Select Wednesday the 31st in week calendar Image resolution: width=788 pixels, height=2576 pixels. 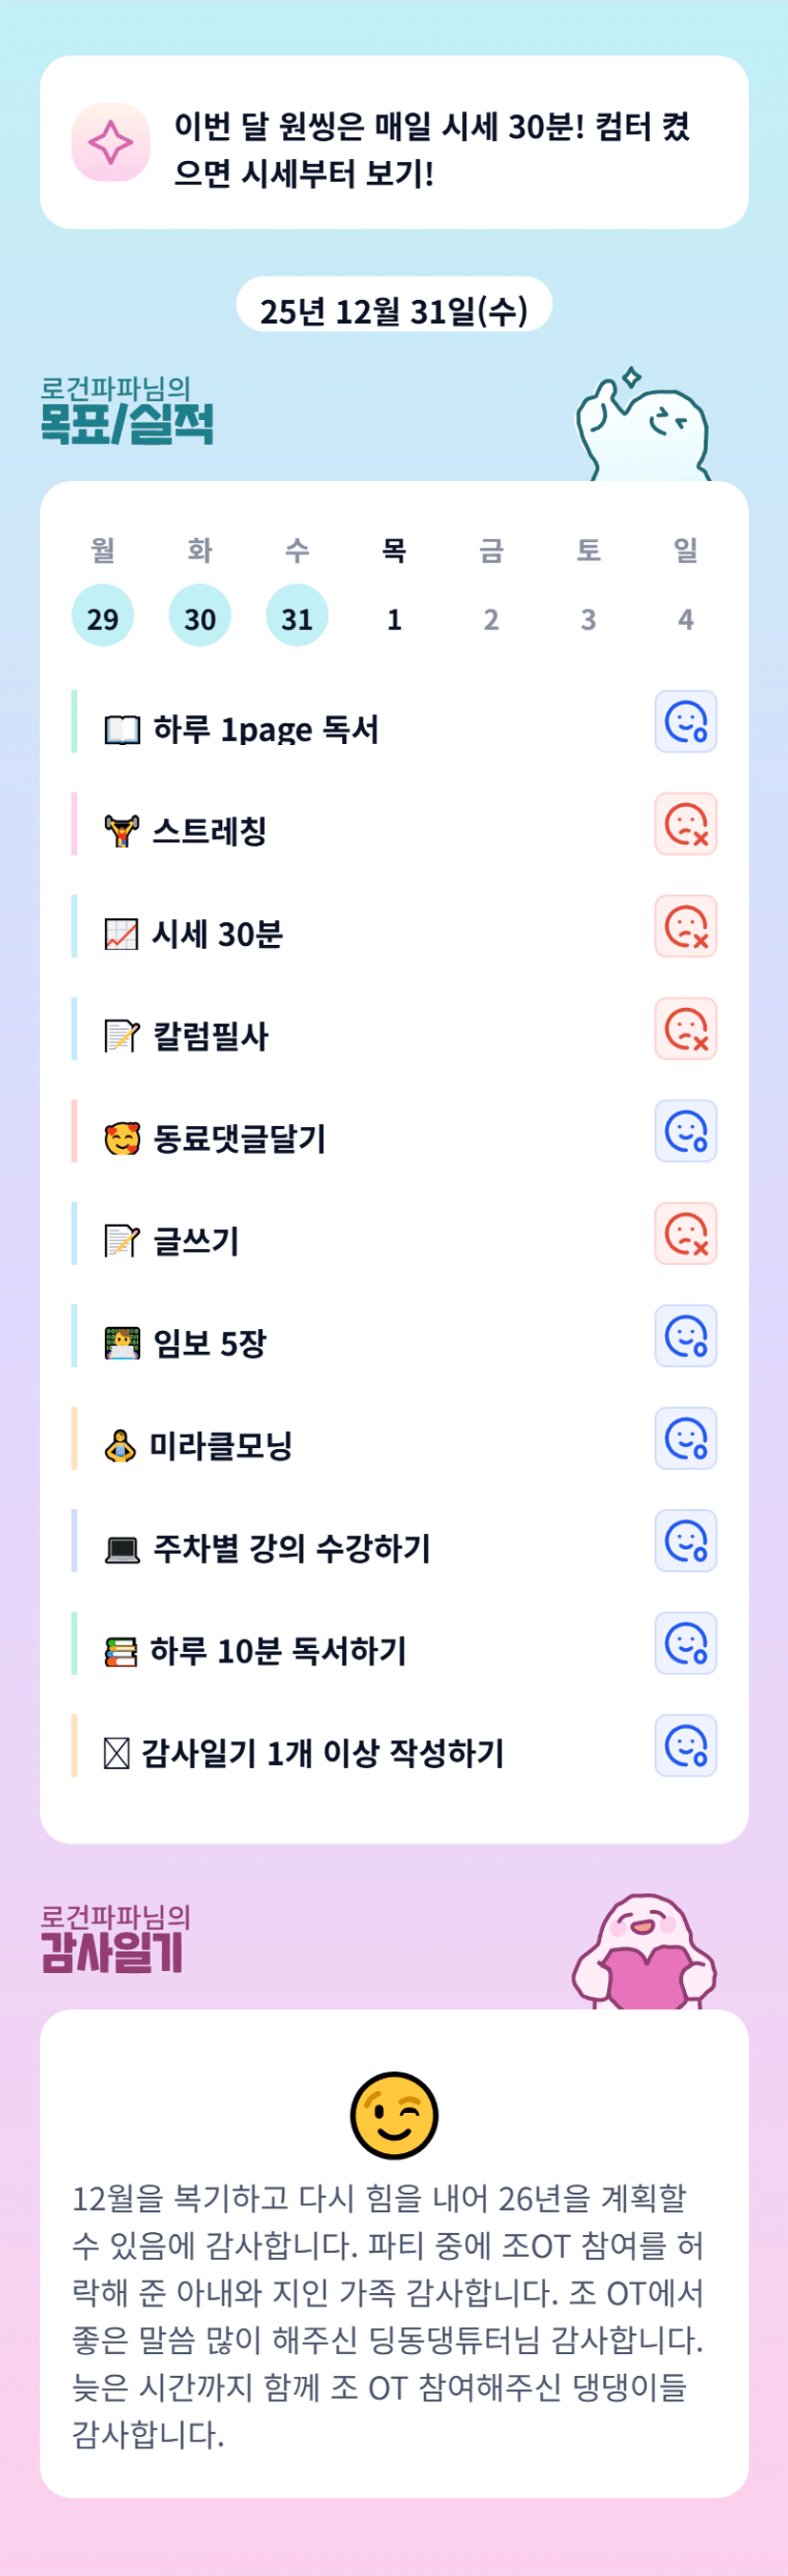296,616
